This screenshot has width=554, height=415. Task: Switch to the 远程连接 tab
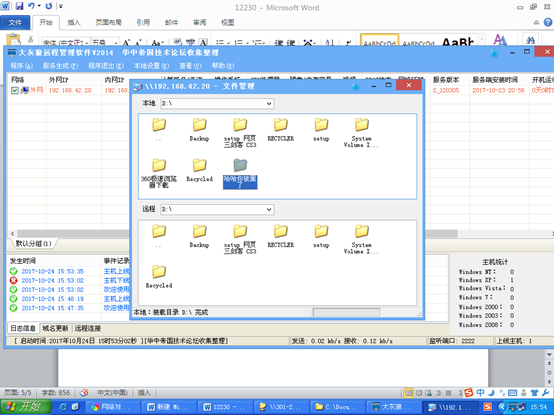pyautogui.click(x=88, y=328)
